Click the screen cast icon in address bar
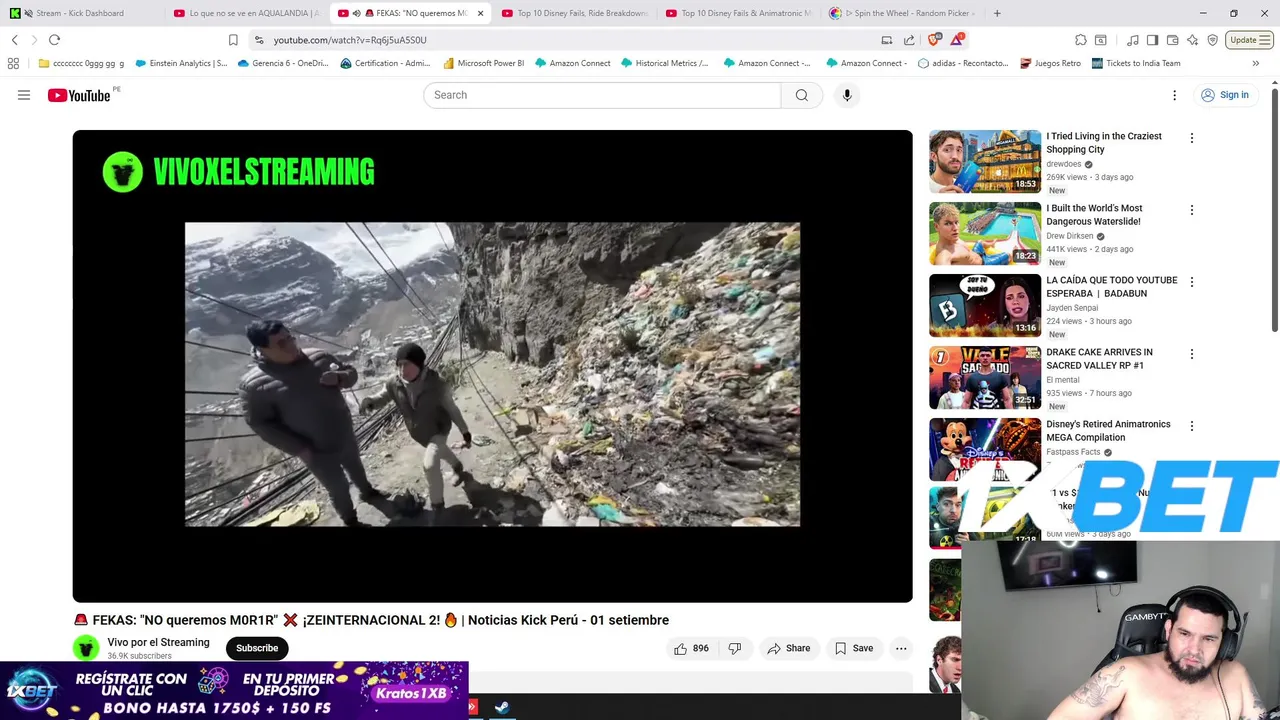The width and height of the screenshot is (1280, 720). point(887,40)
